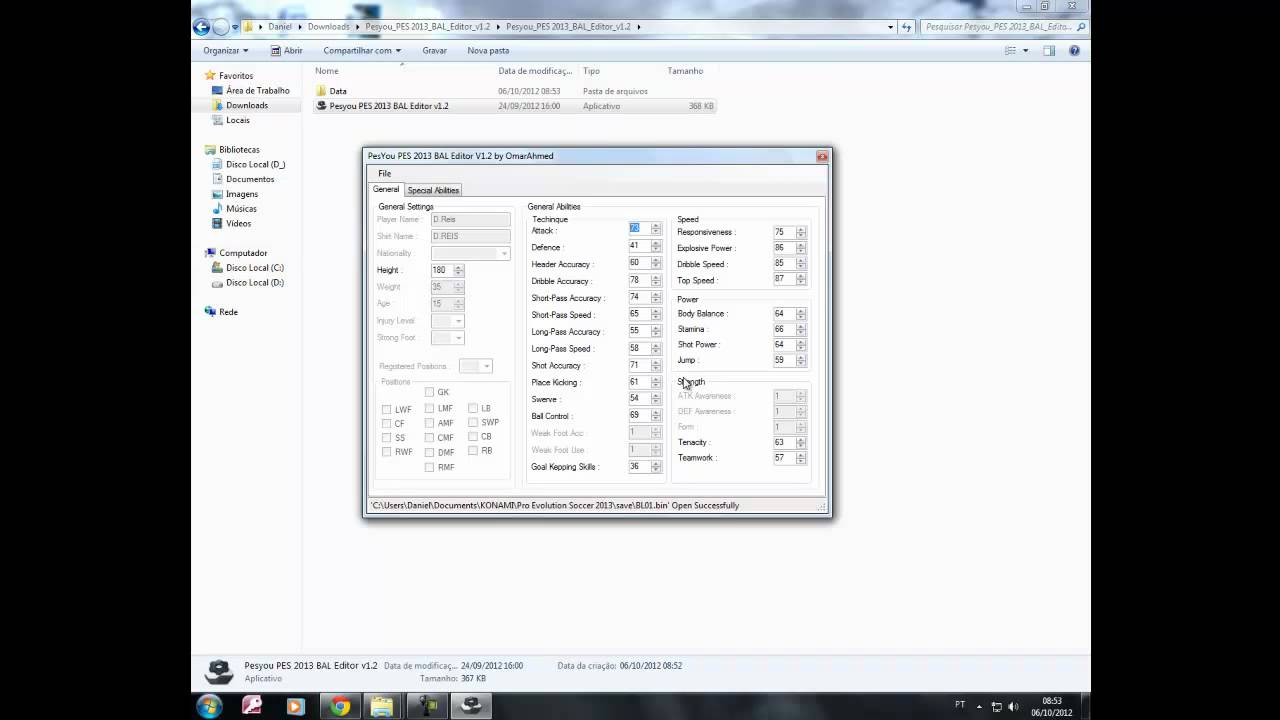This screenshot has height=720, width=1280.
Task: Expand the address bar history dropdown arrow
Action: [x=891, y=27]
